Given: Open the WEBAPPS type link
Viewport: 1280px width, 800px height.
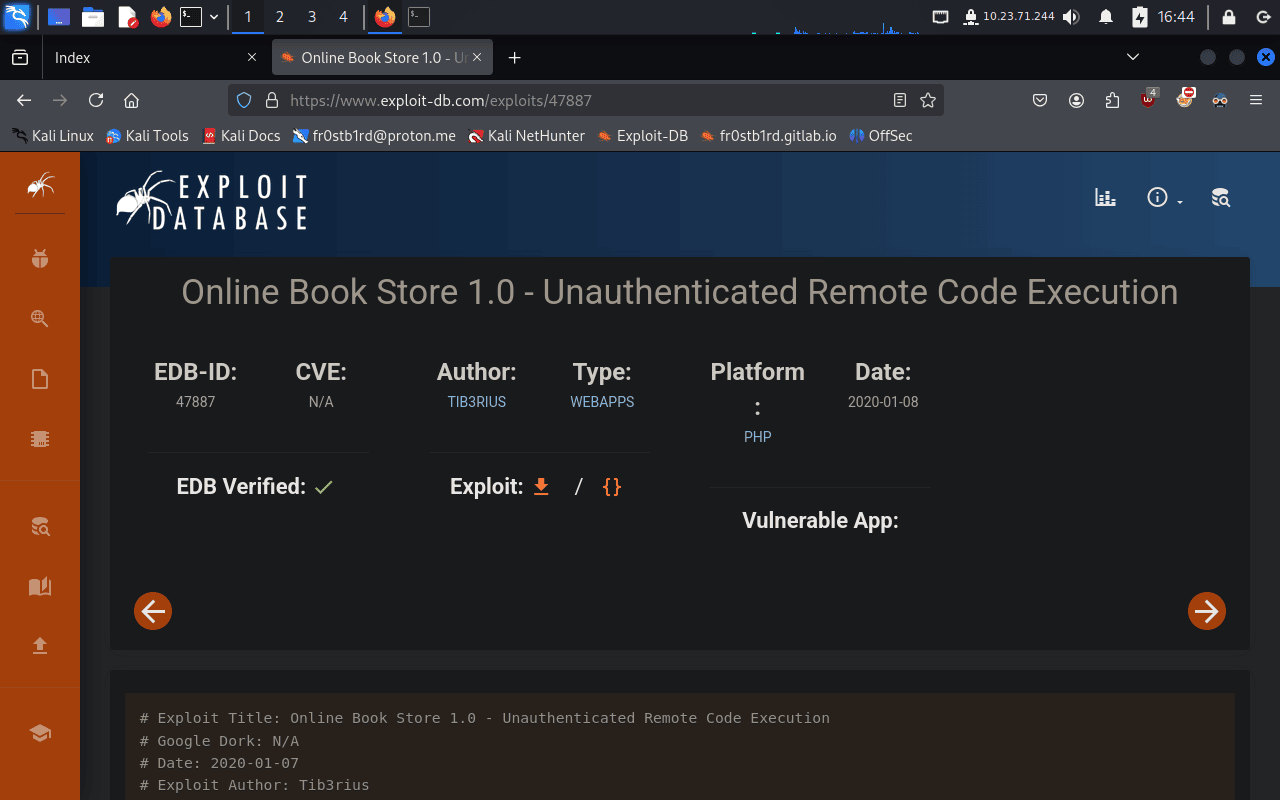Looking at the screenshot, I should point(602,402).
